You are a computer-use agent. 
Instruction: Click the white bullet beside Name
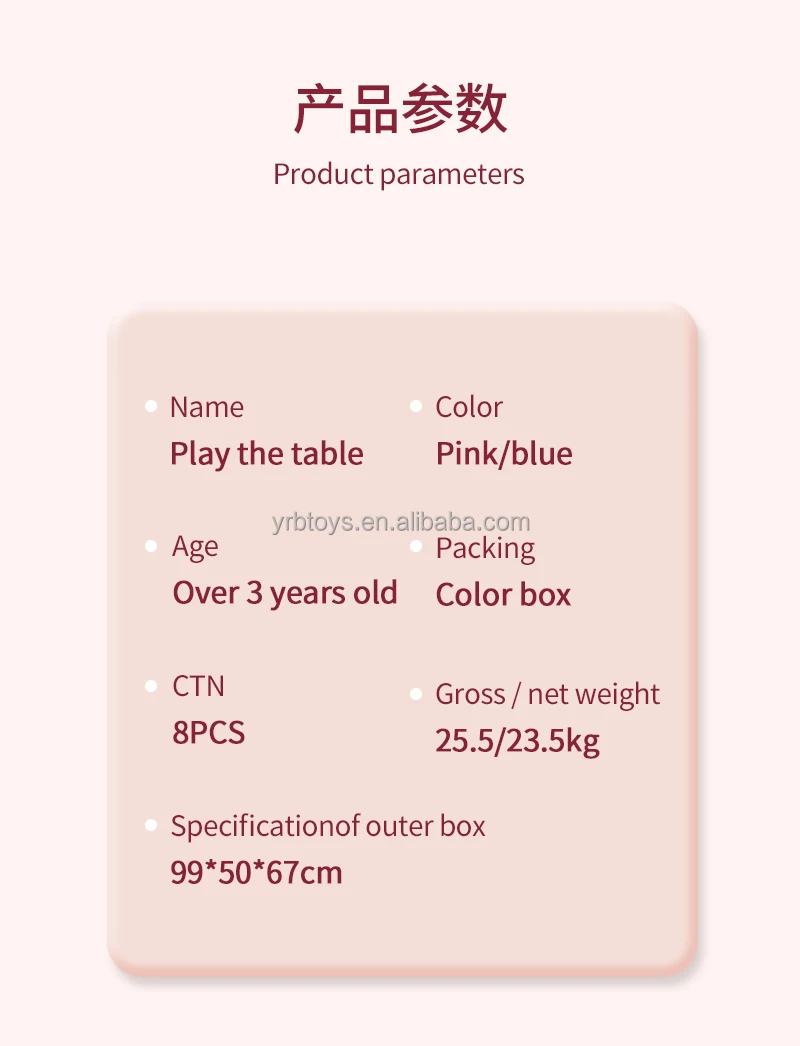[x=151, y=406]
